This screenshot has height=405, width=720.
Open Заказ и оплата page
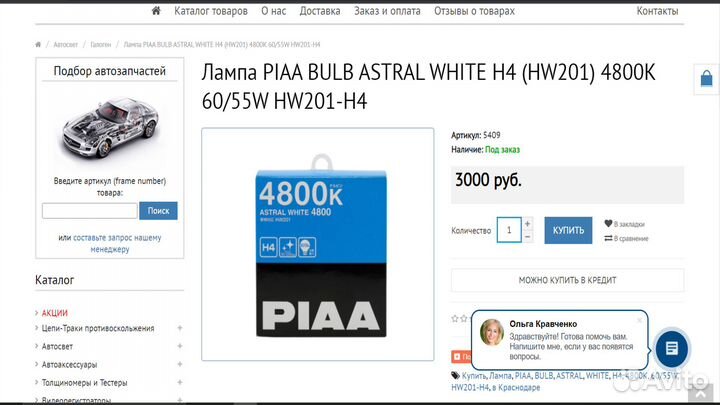(x=387, y=11)
